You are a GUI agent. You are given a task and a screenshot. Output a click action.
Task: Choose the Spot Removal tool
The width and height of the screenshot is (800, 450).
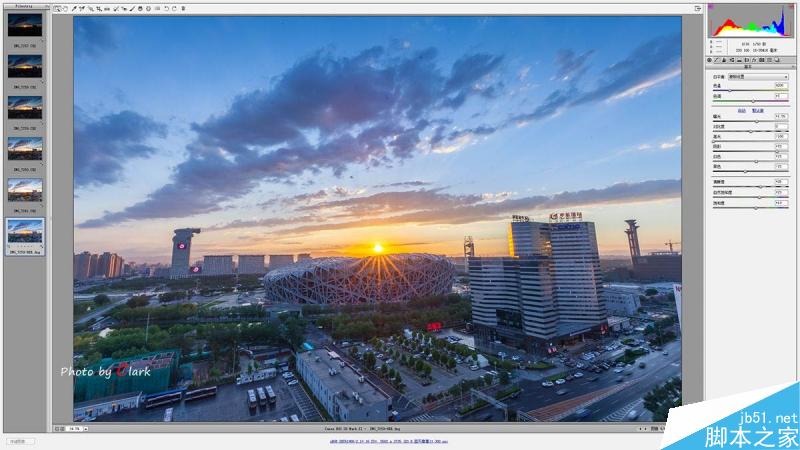(x=116, y=9)
